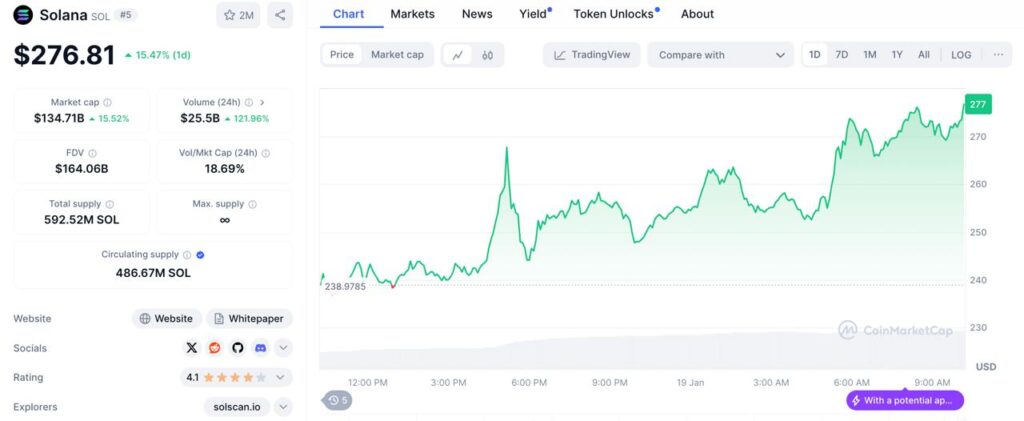Switch to candlestick chart view icon
The height and width of the screenshot is (421, 1024).
click(x=488, y=55)
